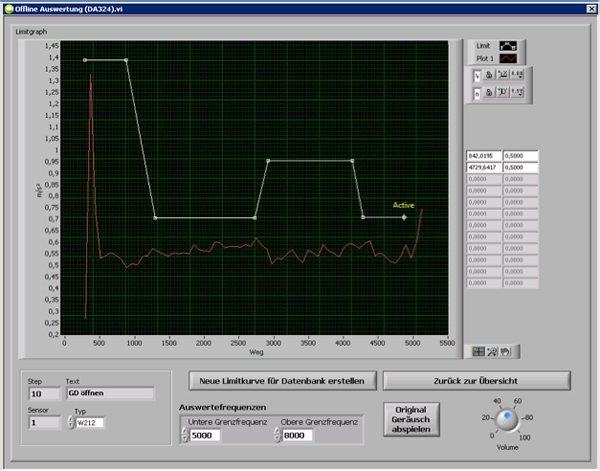Screen dimensions: 600x471
Task: Click the red Plot 1 legend icon
Action: pyautogui.click(x=509, y=58)
